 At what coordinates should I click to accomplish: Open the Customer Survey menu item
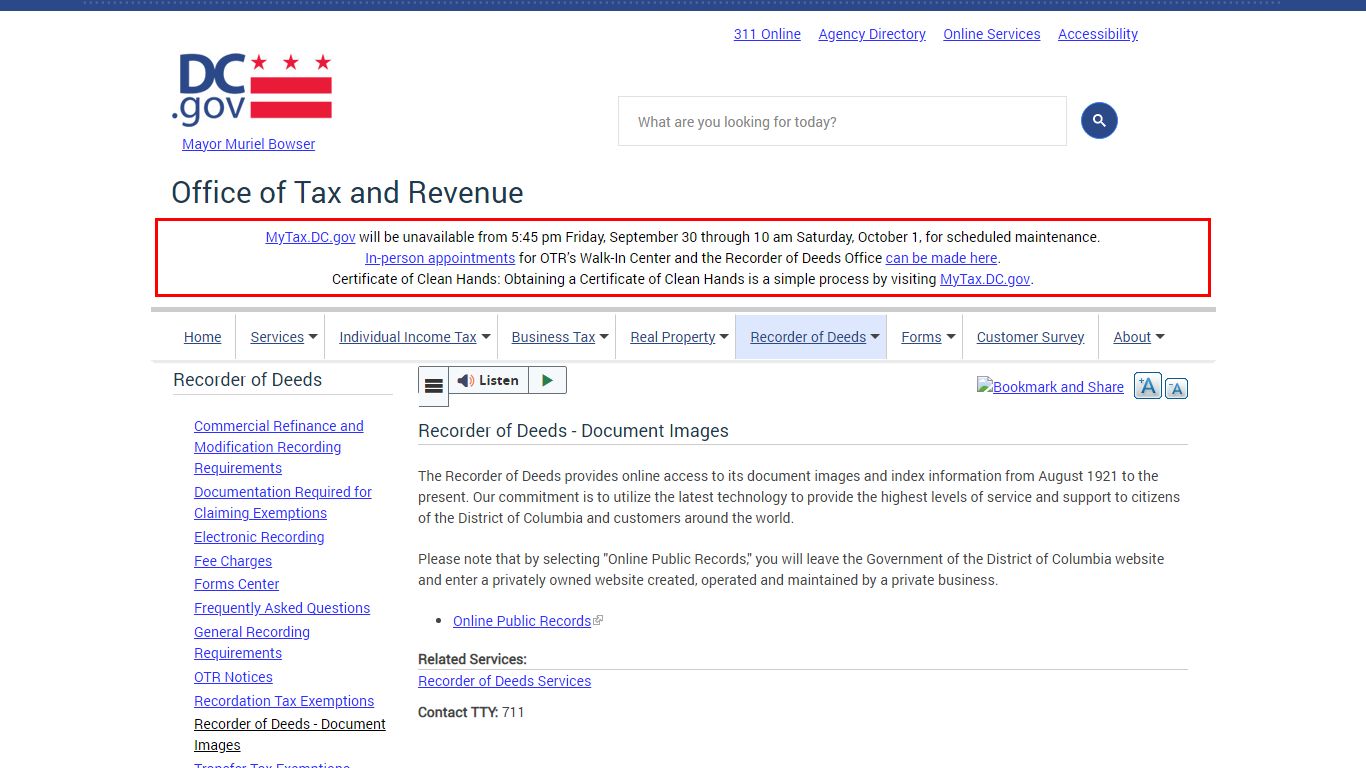(x=1030, y=337)
